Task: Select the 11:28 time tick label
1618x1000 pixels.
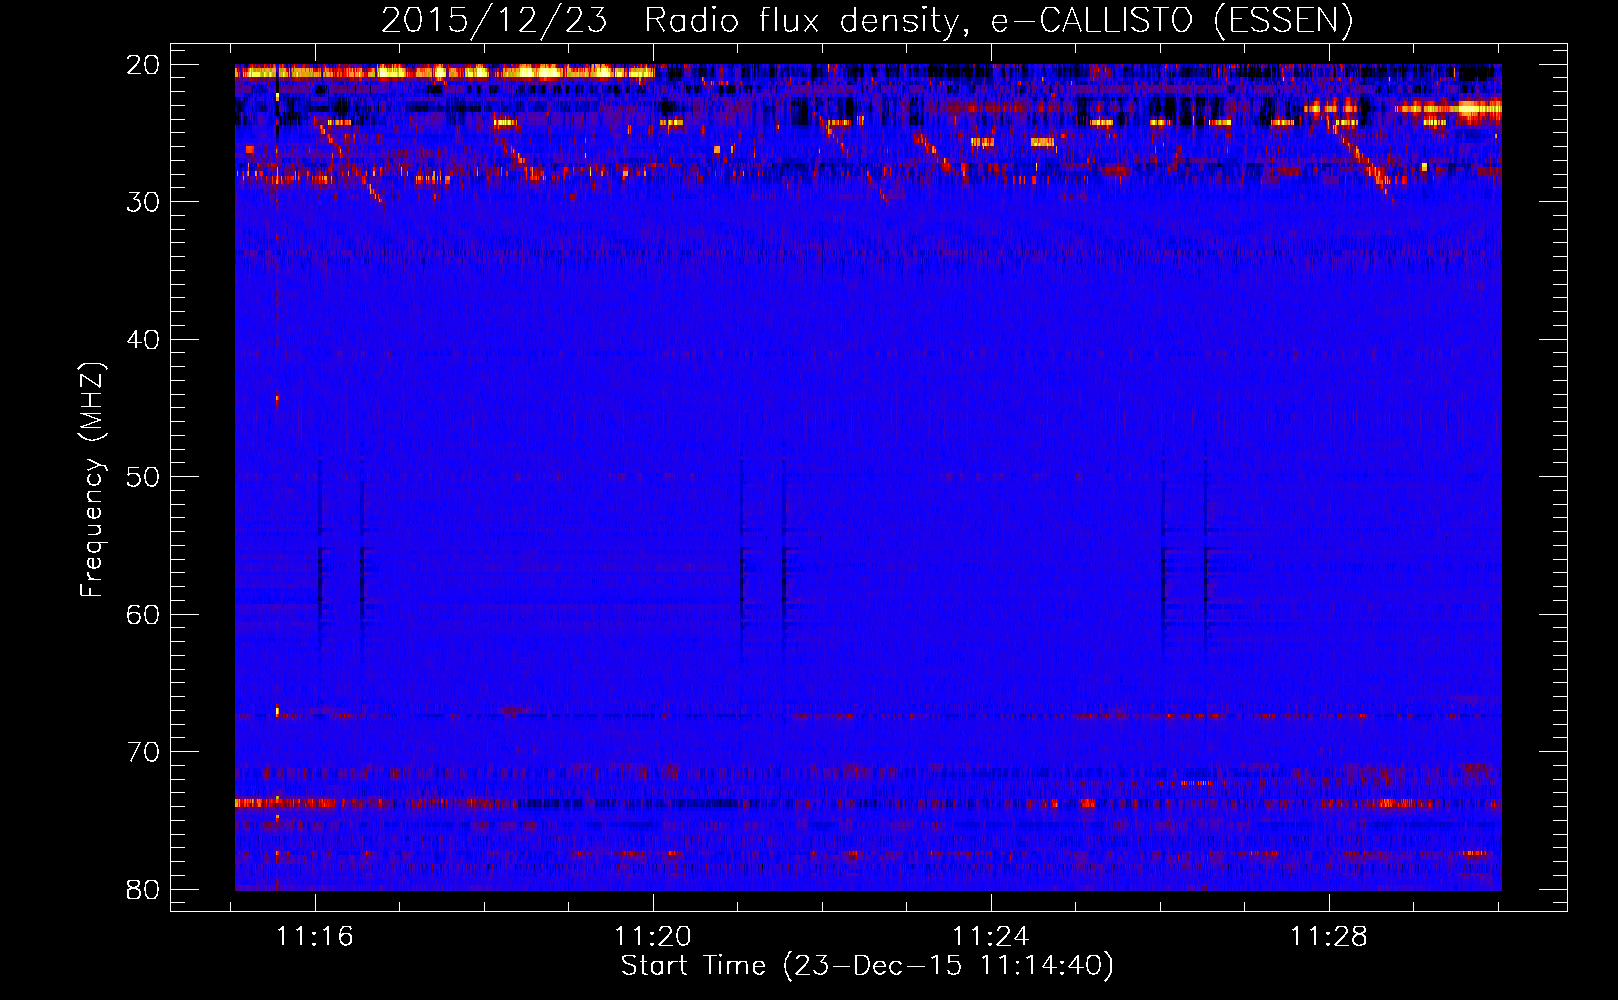Action: coord(1328,937)
